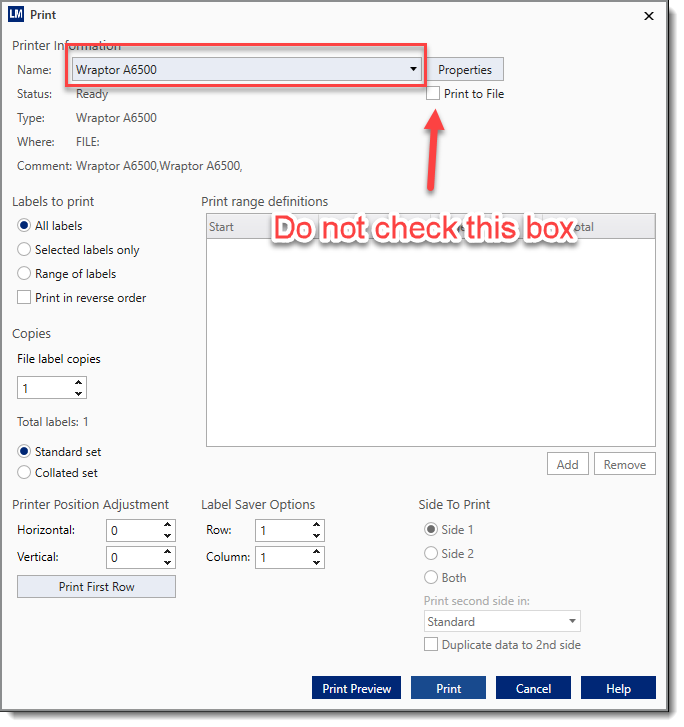Choose Selected labels only option
The image size is (684, 727).
click(x=25, y=250)
